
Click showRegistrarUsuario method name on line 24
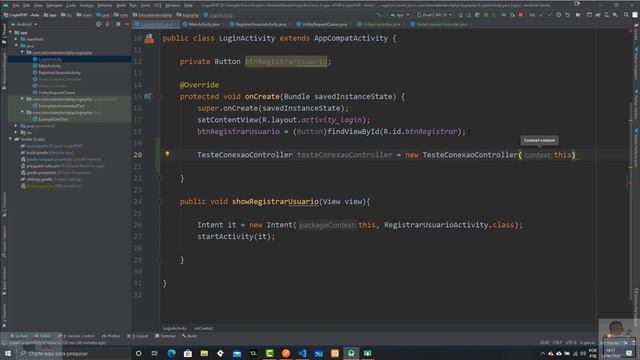point(276,202)
